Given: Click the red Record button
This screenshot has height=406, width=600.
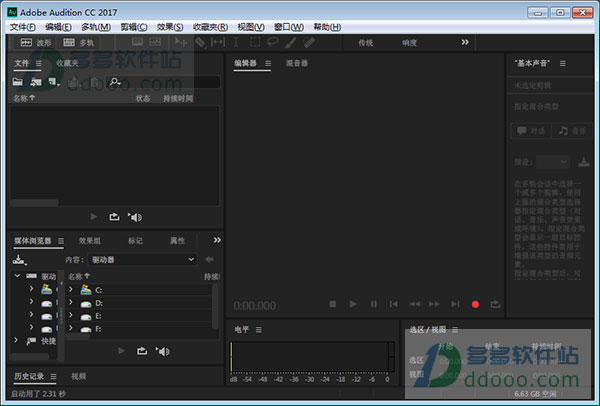Looking at the screenshot, I should tap(475, 304).
